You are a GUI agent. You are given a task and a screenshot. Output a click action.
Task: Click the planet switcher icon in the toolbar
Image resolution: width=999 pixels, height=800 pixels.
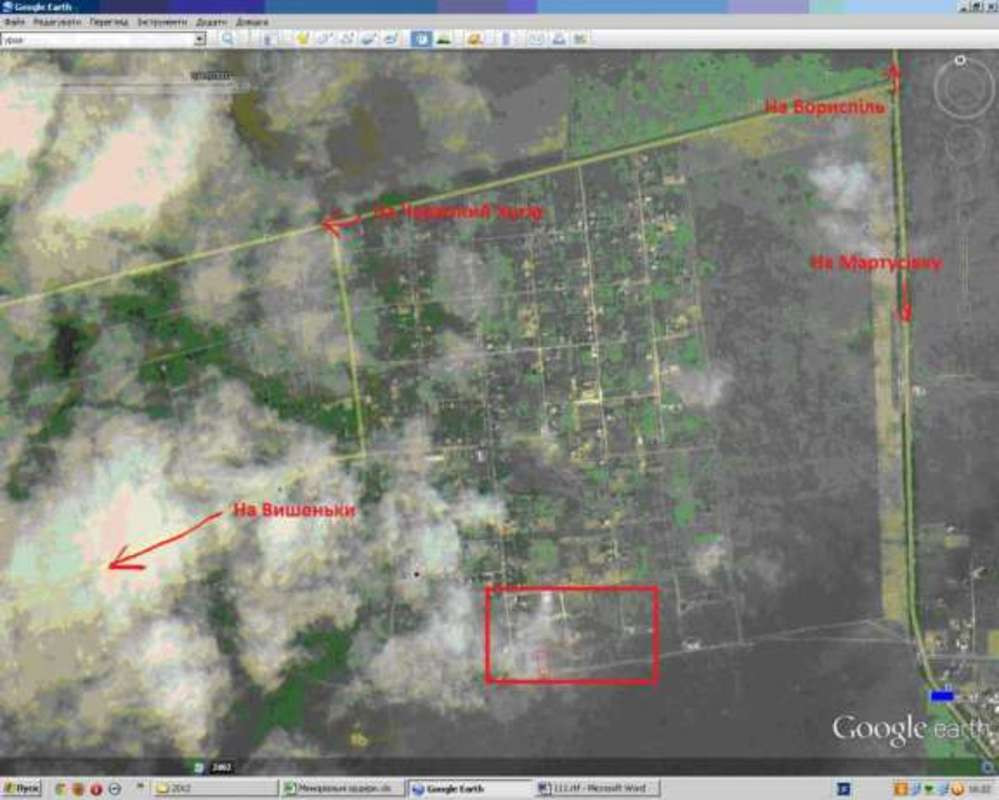pos(474,39)
